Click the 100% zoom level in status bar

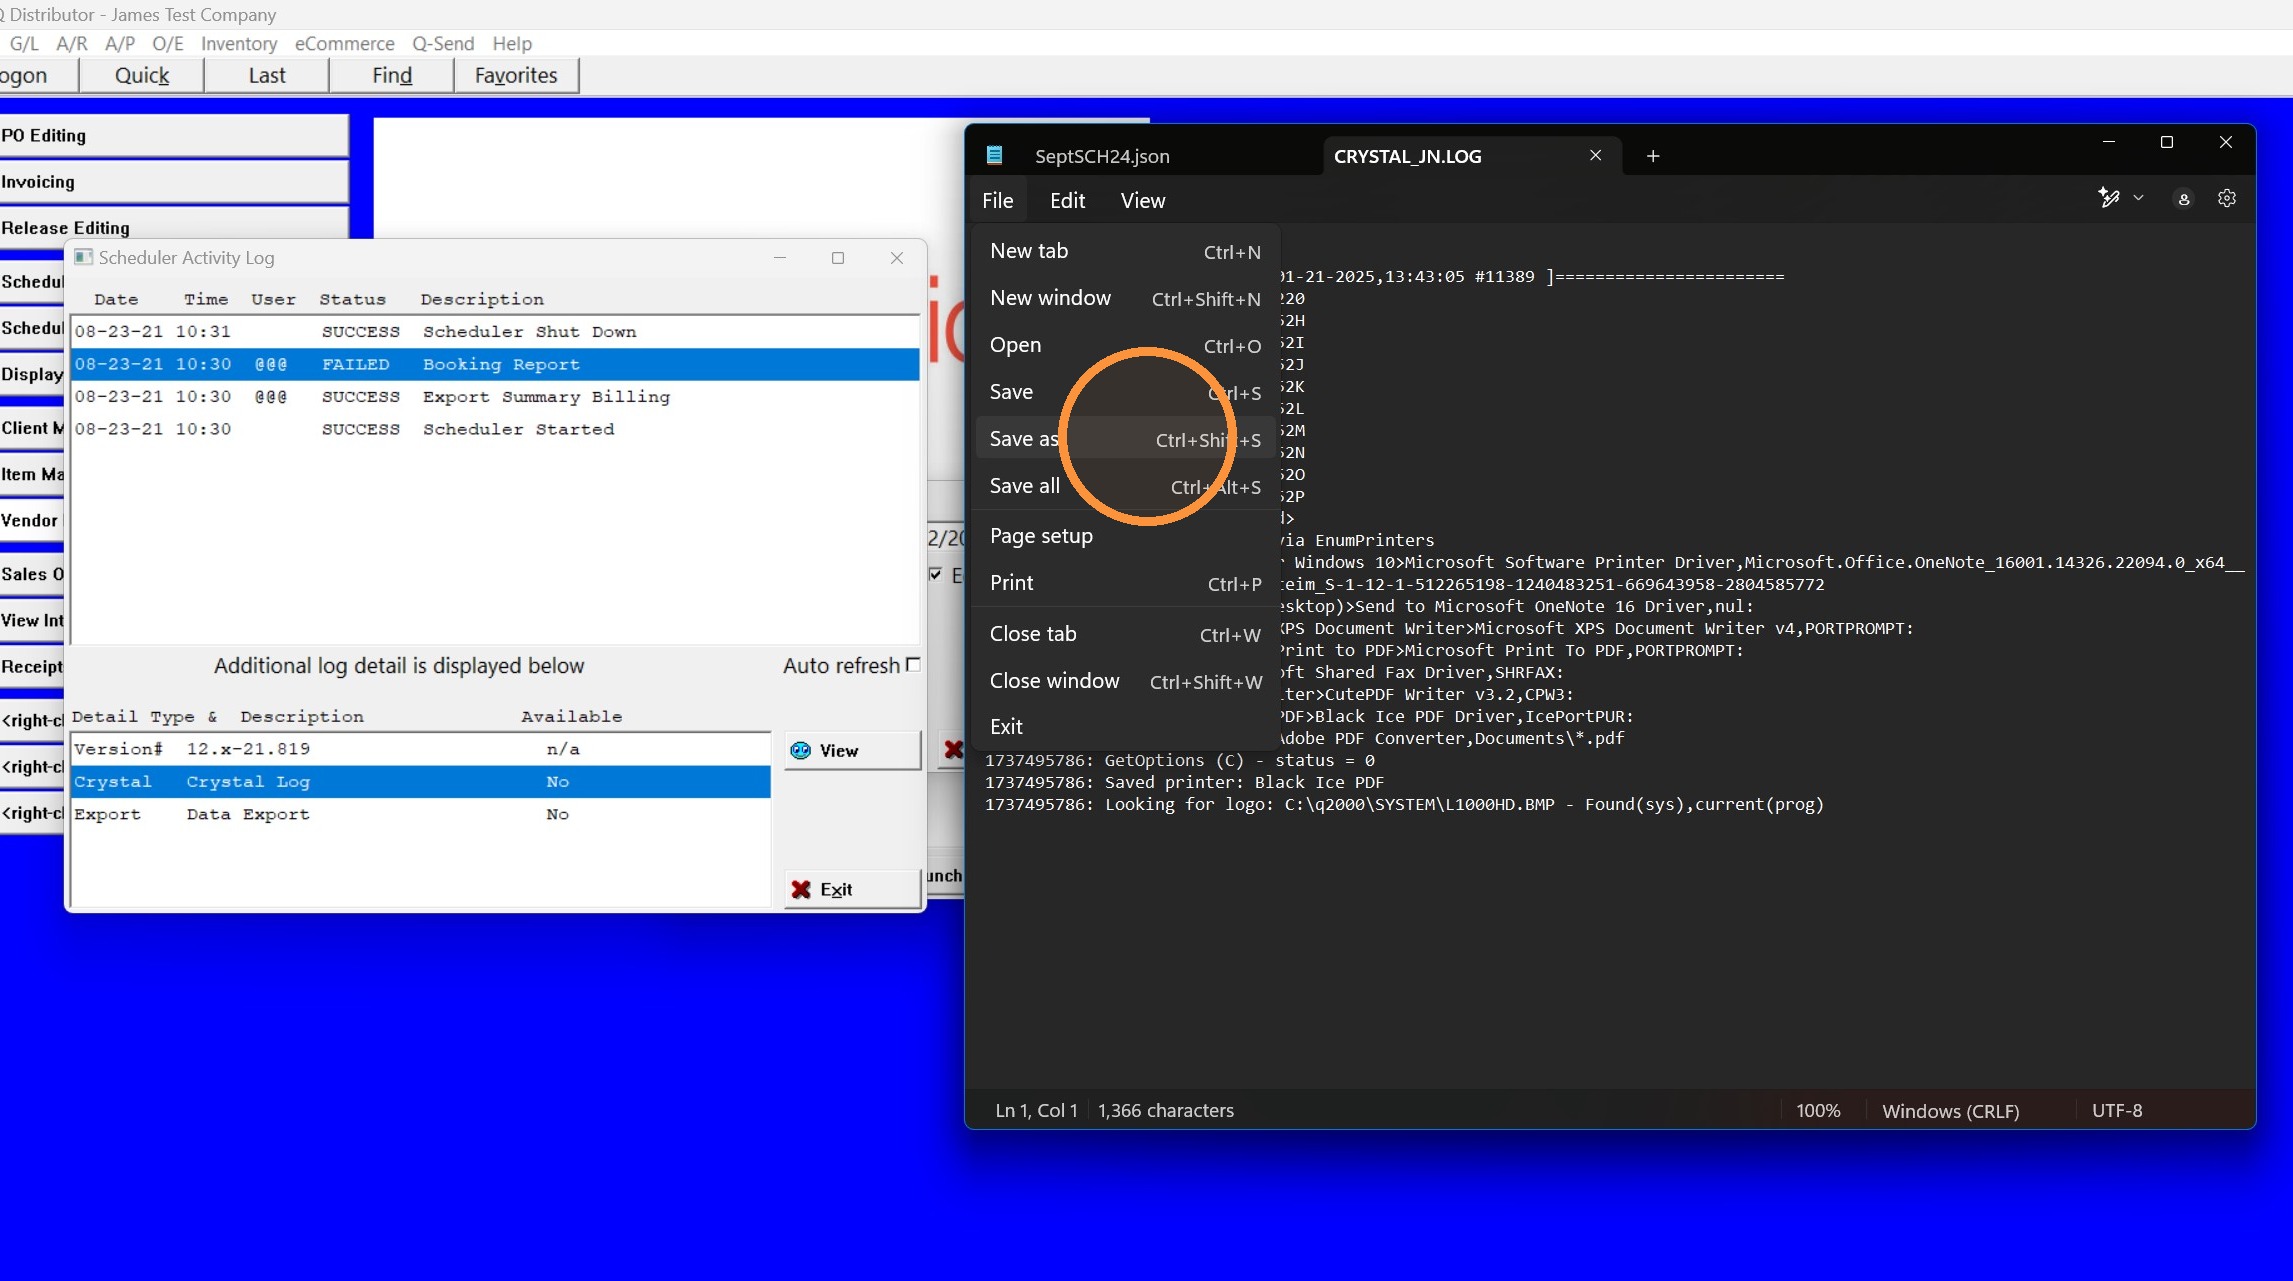pos(1818,1110)
